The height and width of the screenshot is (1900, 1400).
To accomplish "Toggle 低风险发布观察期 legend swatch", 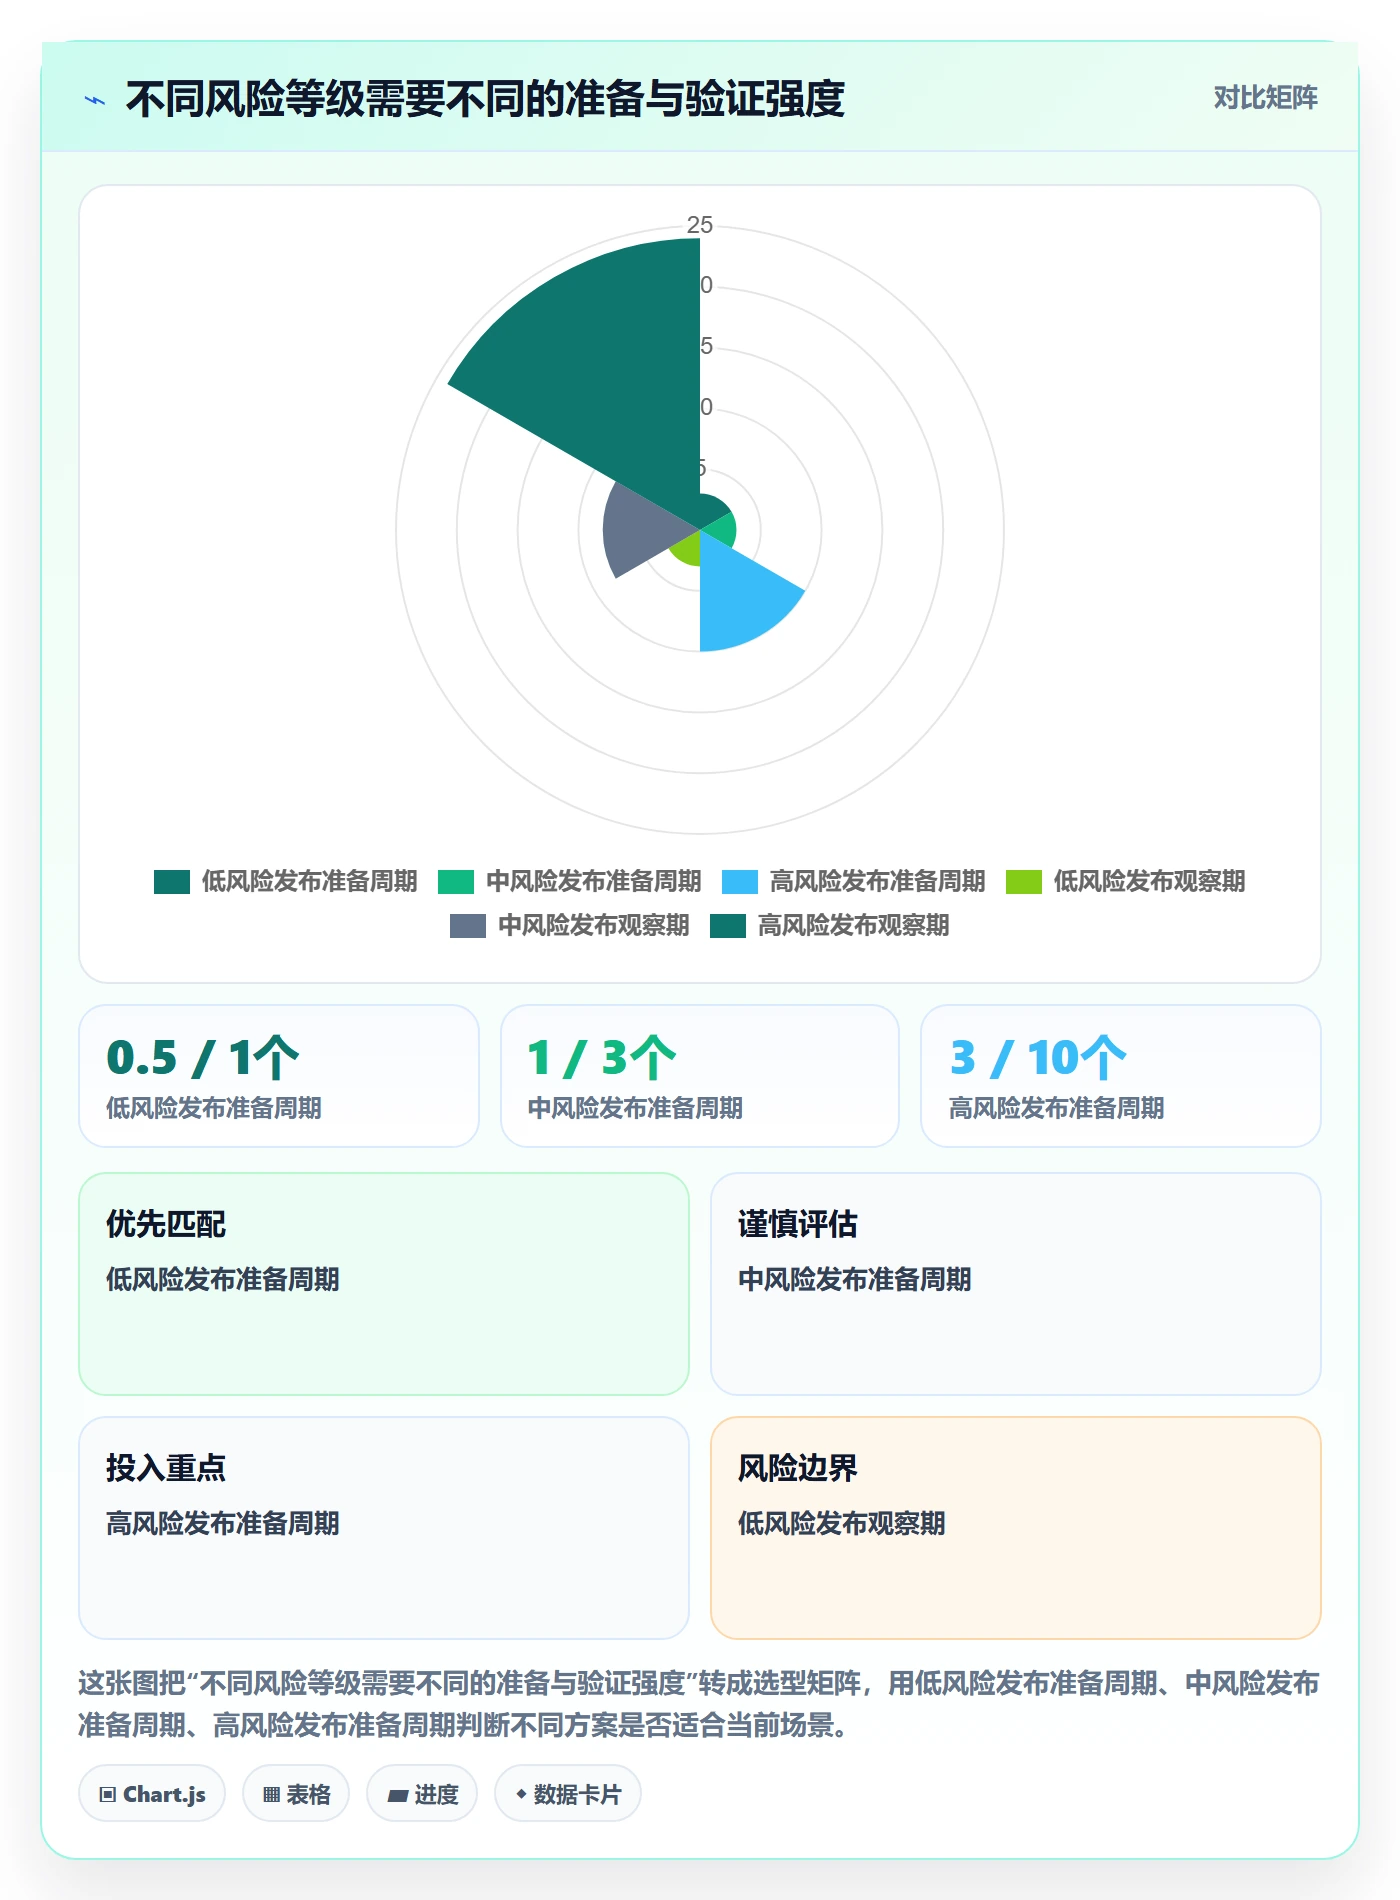I will (x=1024, y=881).
